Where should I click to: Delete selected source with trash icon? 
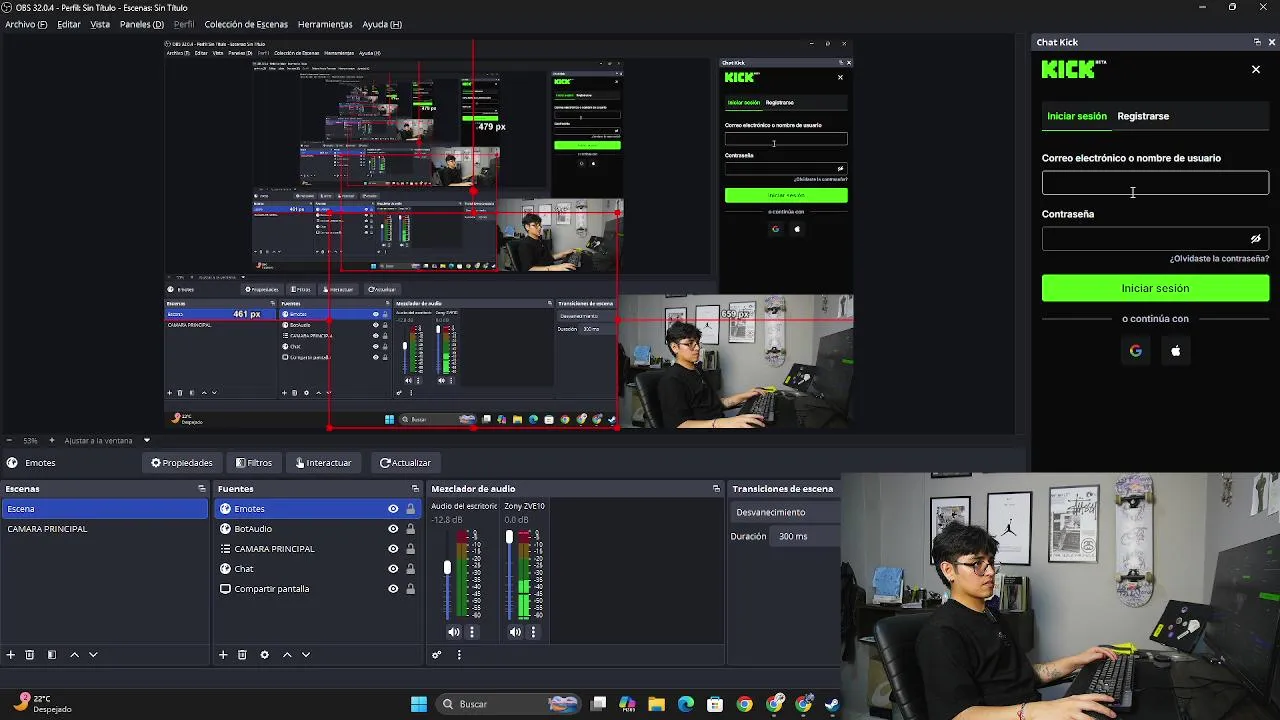pos(242,655)
